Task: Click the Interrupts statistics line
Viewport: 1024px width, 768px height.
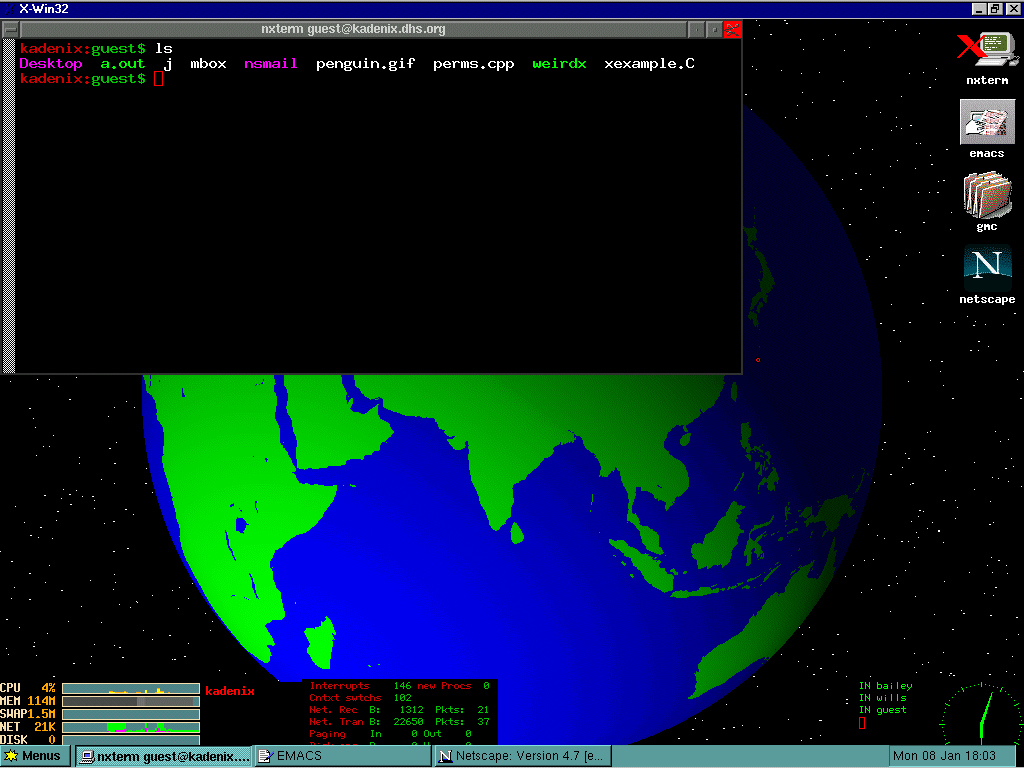Action: pyautogui.click(x=400, y=686)
